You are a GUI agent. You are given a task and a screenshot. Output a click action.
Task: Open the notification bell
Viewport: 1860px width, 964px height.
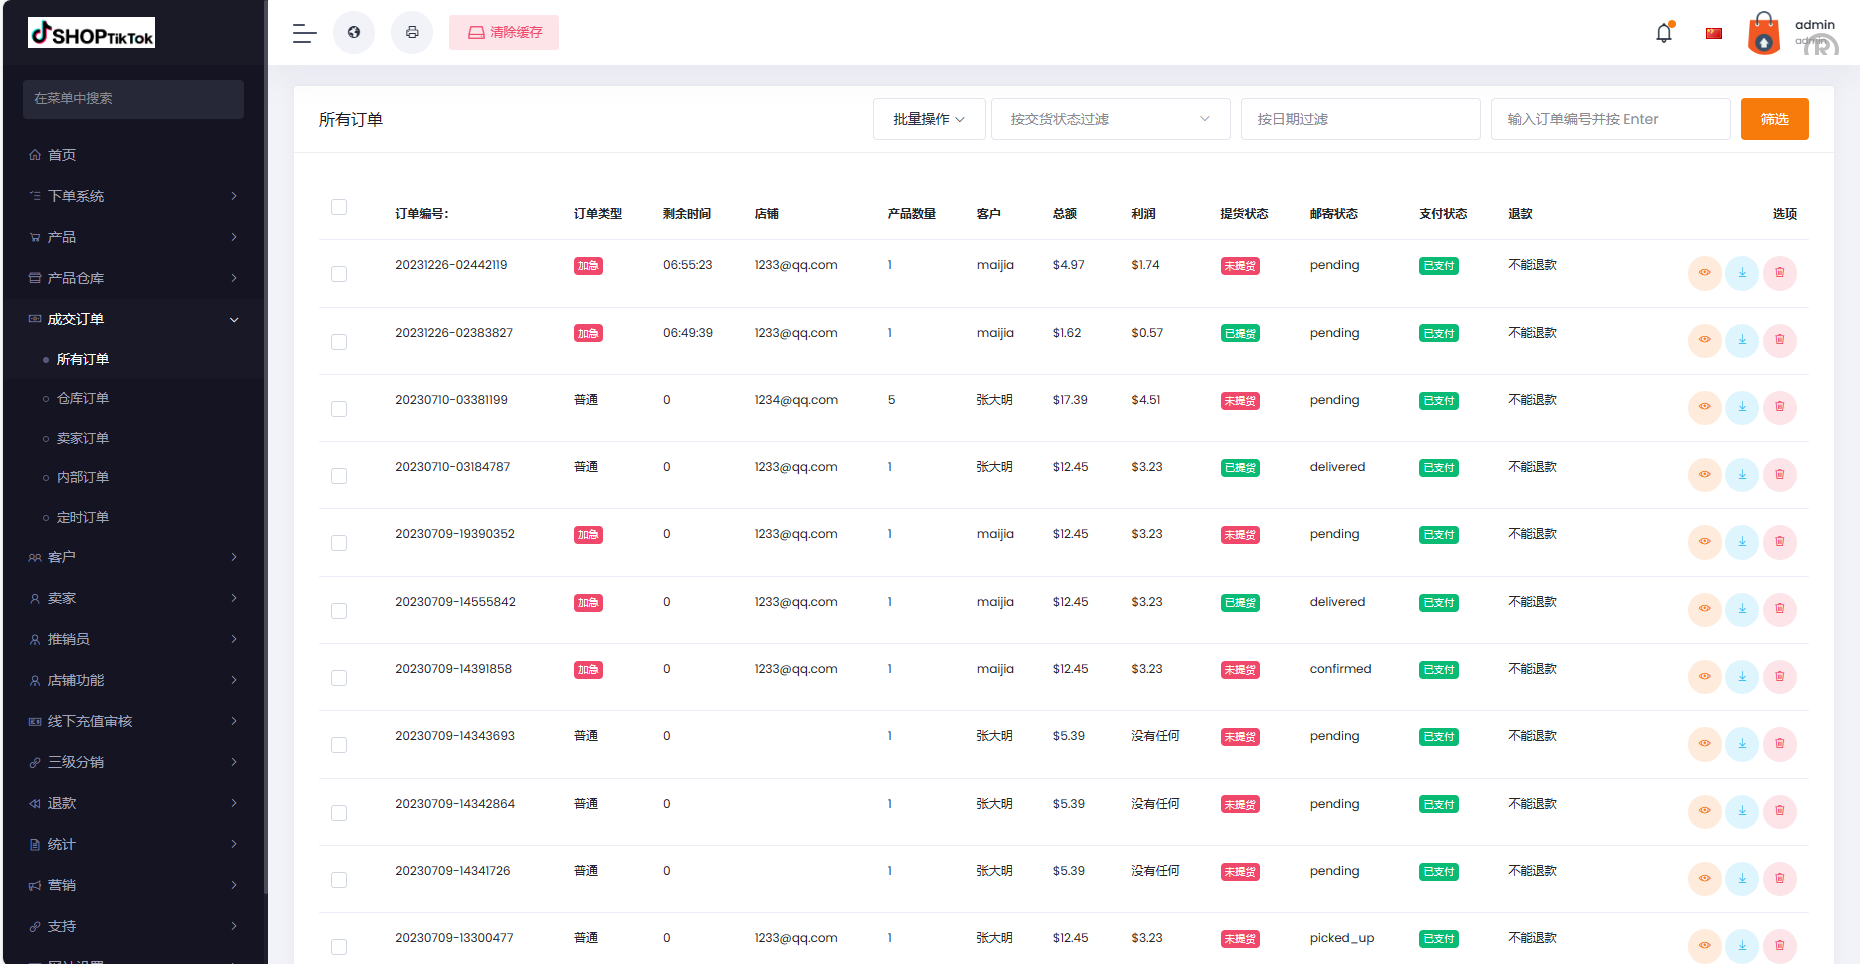[x=1662, y=32]
